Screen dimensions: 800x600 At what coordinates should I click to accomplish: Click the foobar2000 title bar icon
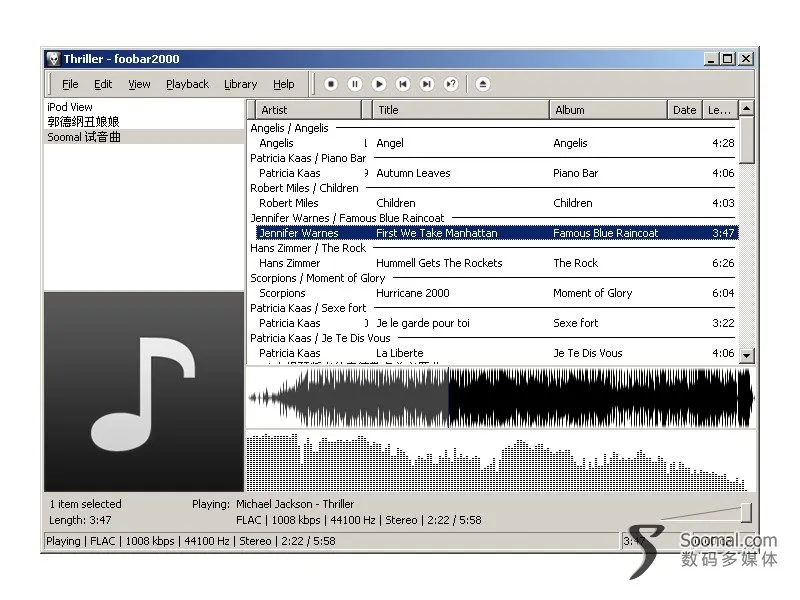tap(53, 59)
